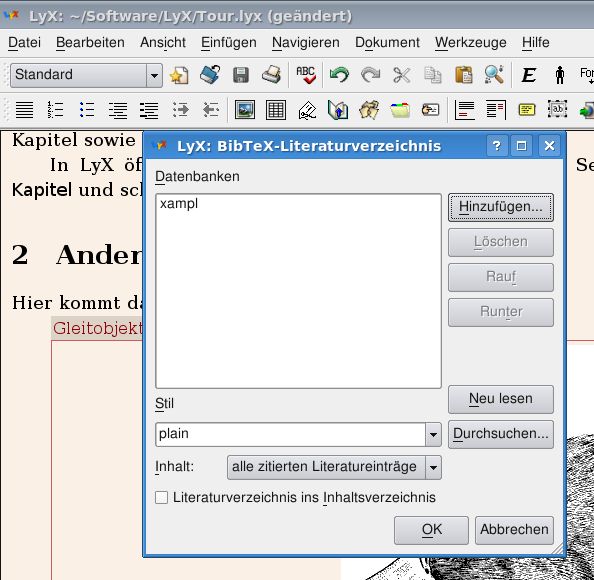Open the Ansicht menu
The height and width of the screenshot is (580, 594).
point(163,42)
